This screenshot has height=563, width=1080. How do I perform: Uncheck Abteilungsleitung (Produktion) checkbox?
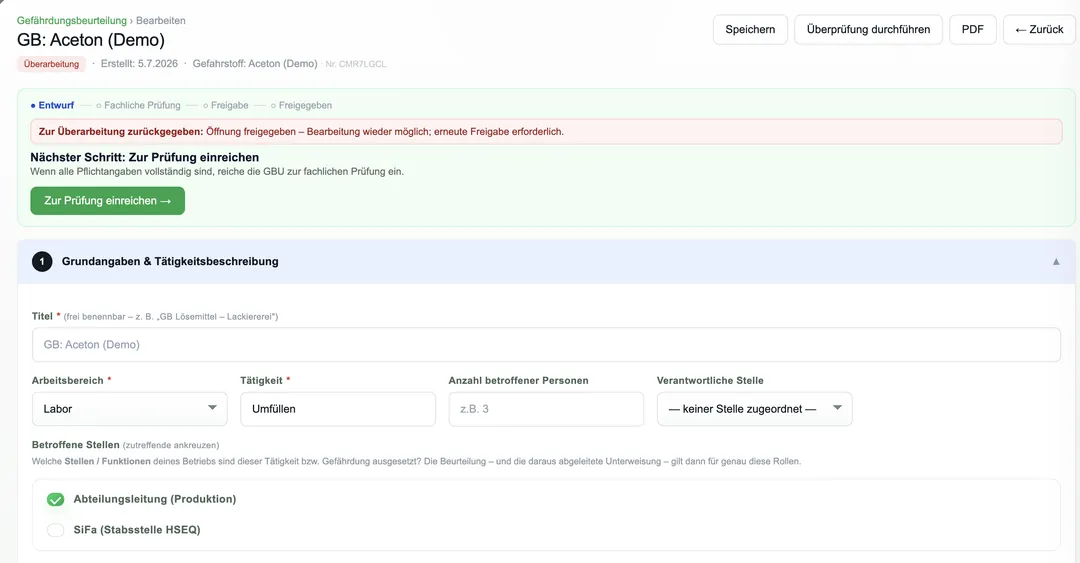click(x=55, y=500)
